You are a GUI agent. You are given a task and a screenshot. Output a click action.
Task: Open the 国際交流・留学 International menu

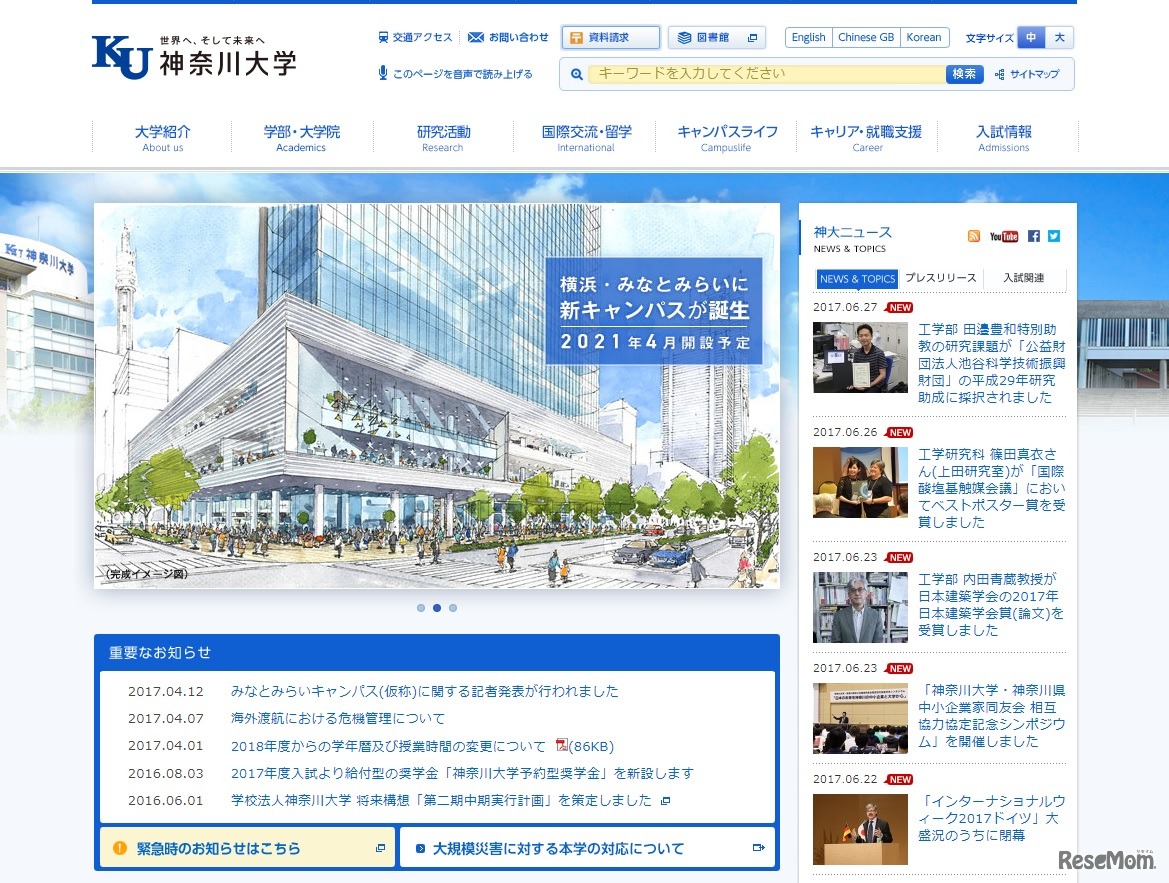click(x=586, y=138)
